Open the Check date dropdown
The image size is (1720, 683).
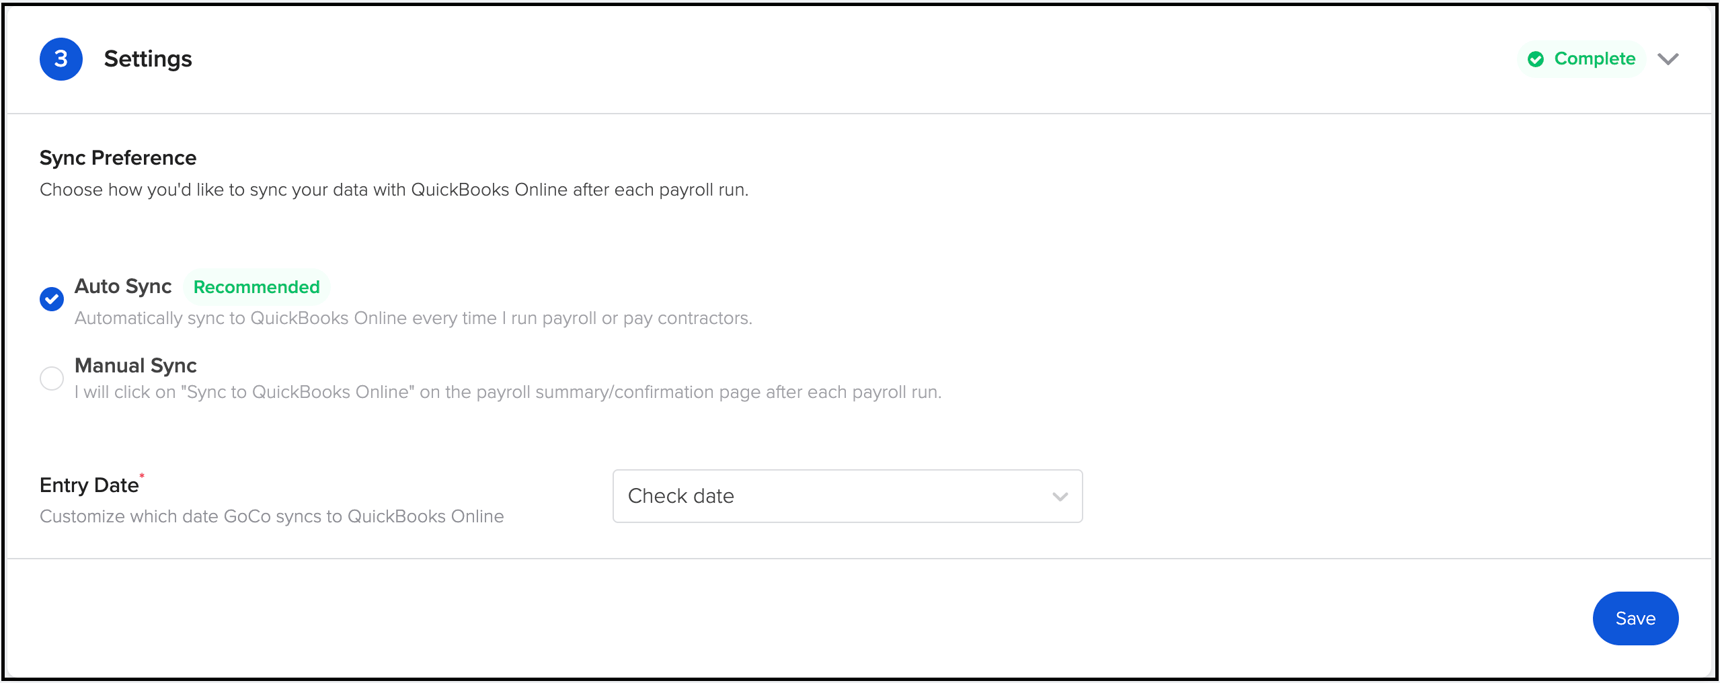tap(847, 496)
